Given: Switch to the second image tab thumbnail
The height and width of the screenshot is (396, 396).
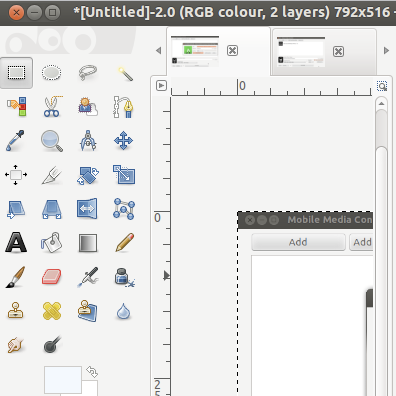Looking at the screenshot, I should tap(301, 52).
